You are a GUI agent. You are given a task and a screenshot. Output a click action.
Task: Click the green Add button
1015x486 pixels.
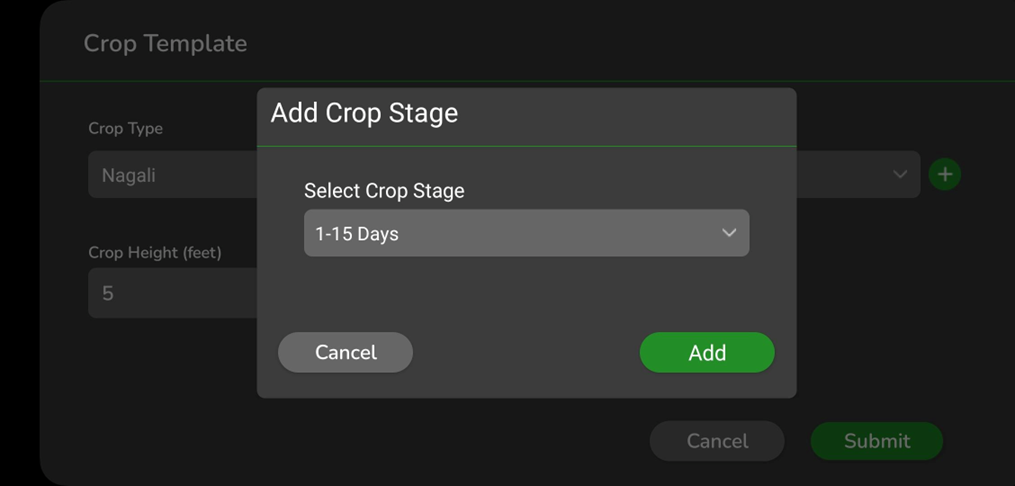pyautogui.click(x=707, y=353)
